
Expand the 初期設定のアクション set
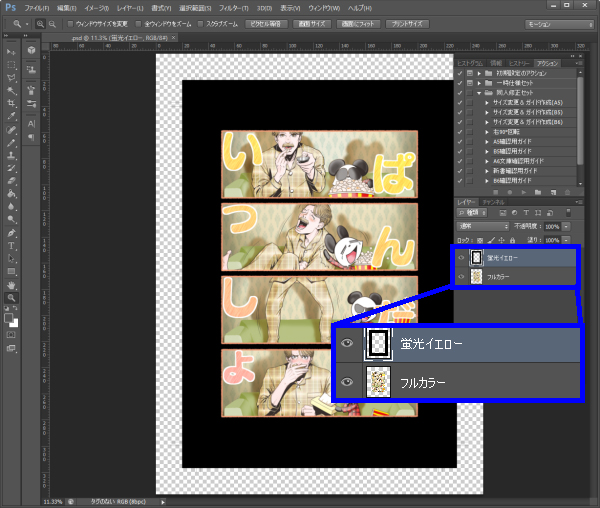click(479, 73)
